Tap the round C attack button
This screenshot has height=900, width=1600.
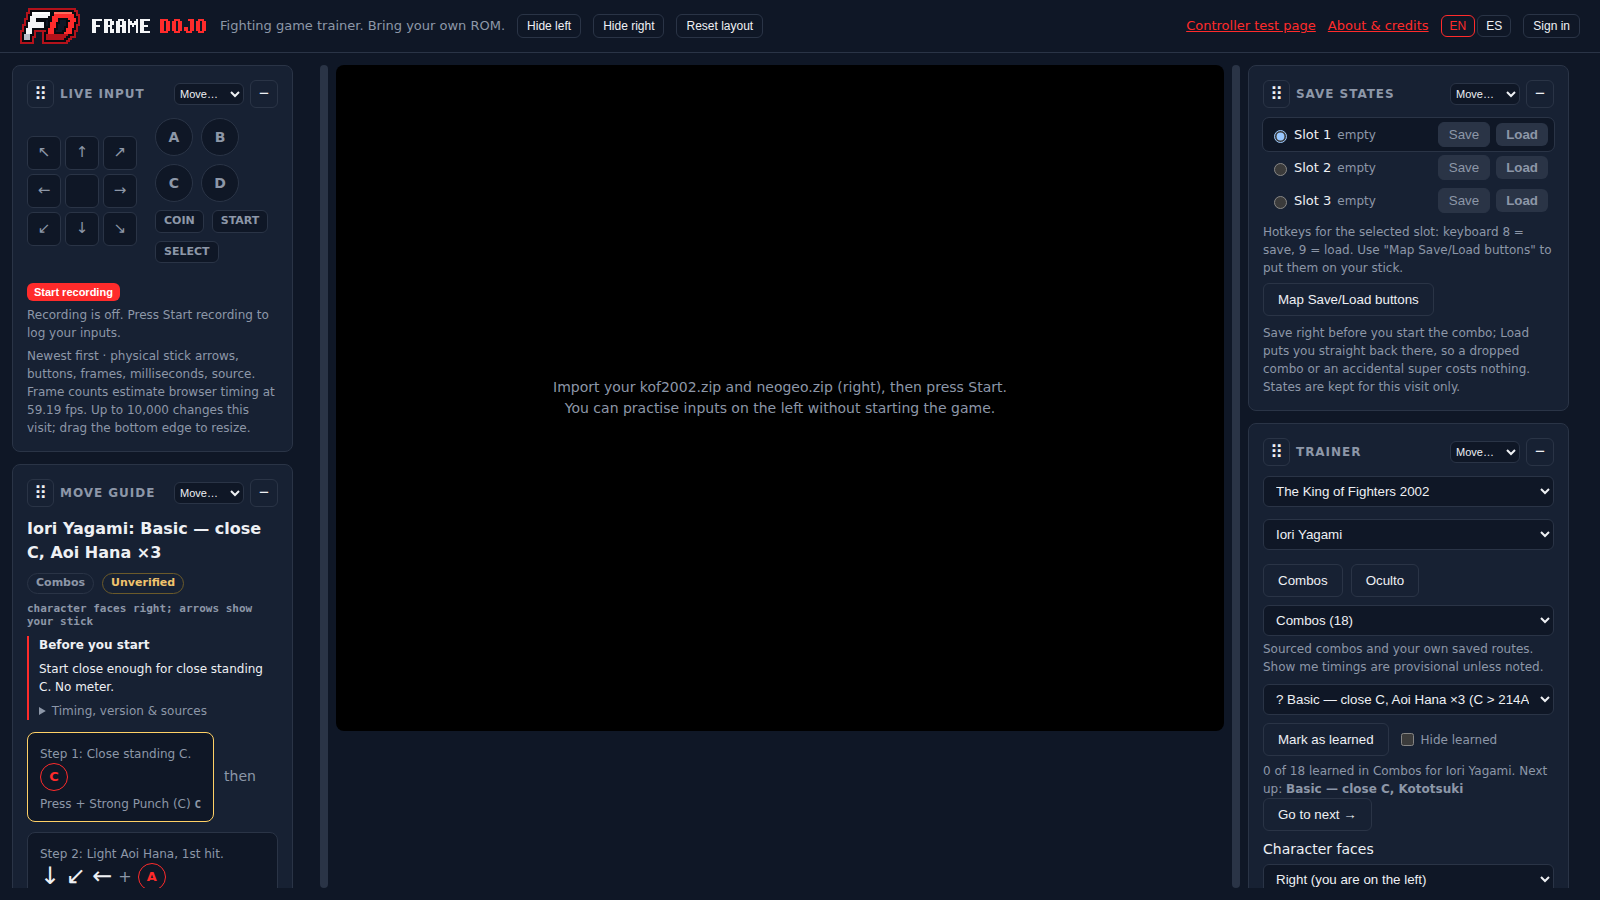(x=174, y=183)
